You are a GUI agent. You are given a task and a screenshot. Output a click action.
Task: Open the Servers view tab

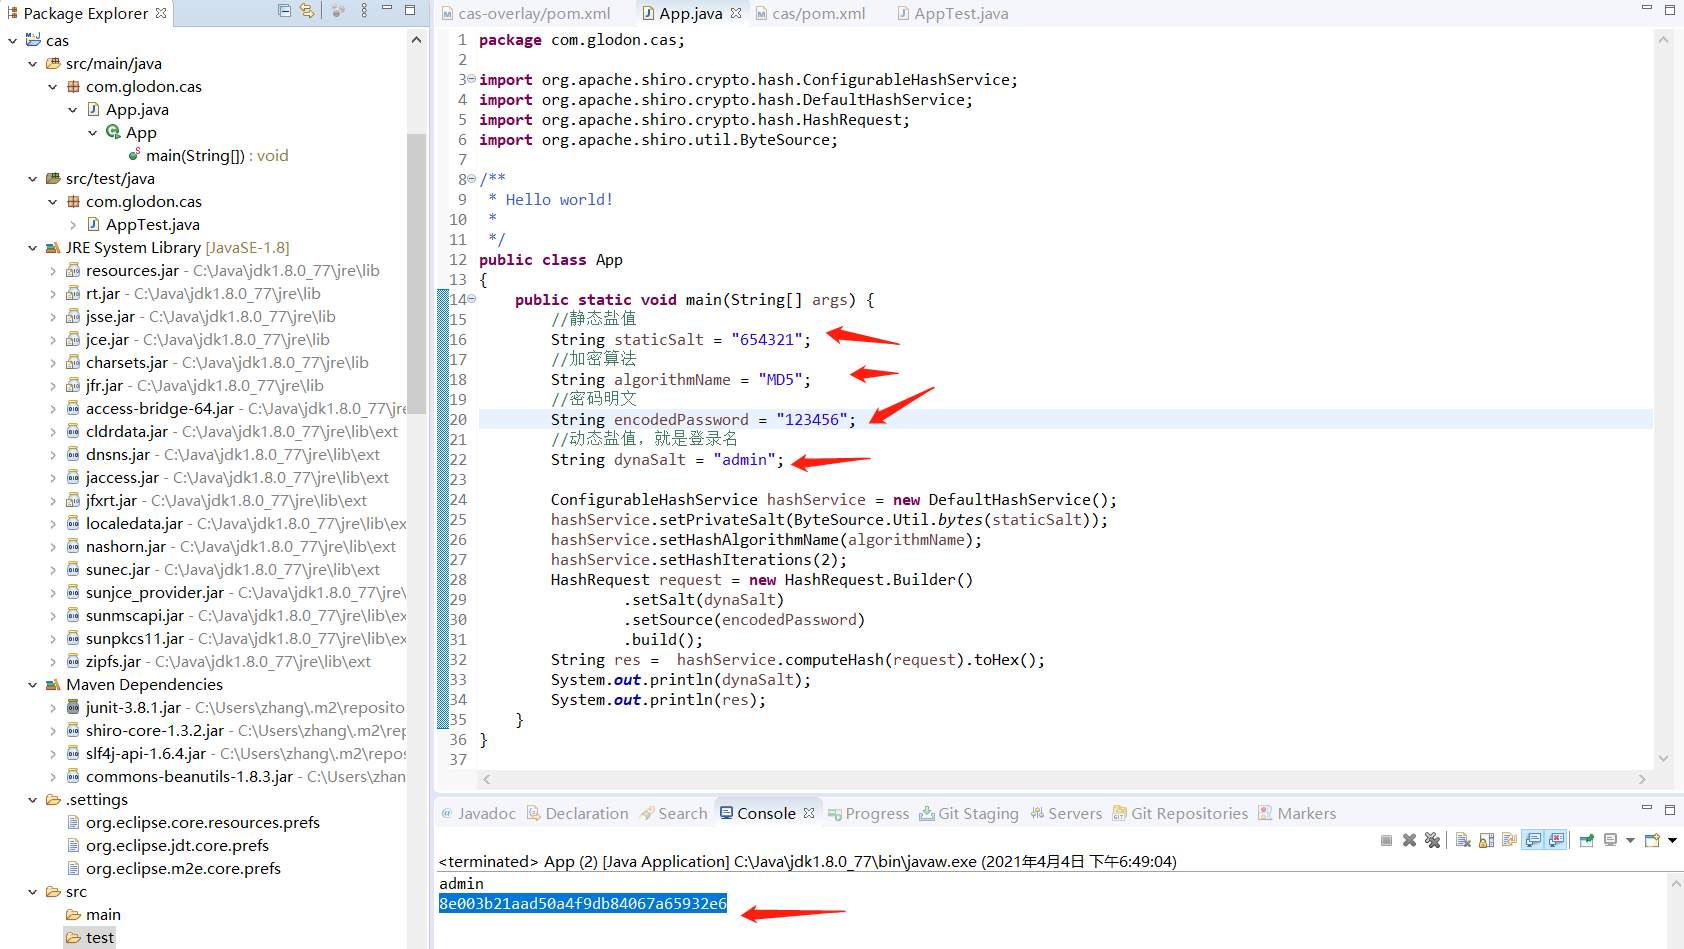[1066, 813]
